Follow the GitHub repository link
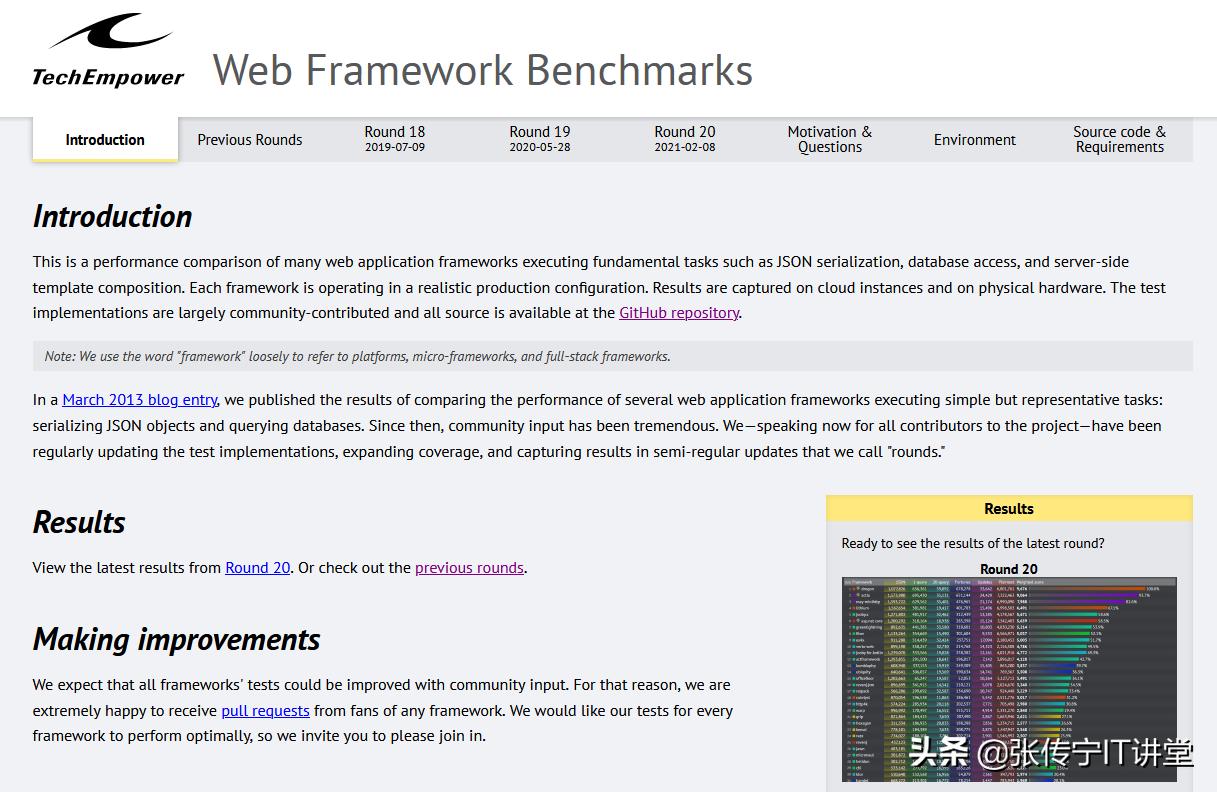The image size is (1217, 792). (678, 313)
